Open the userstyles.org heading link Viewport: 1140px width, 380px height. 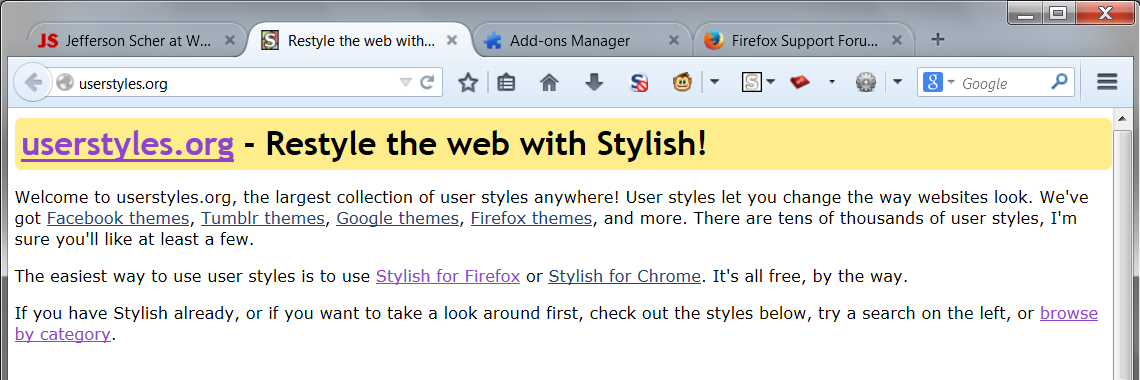[x=127, y=145]
